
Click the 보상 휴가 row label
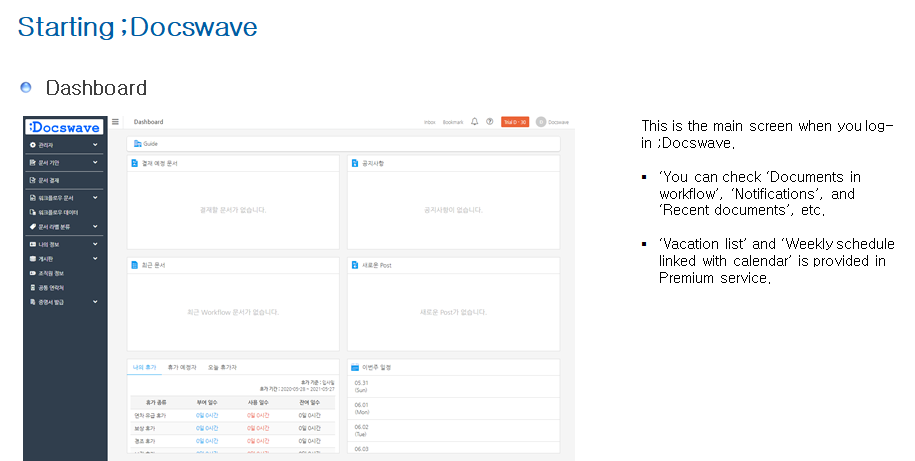[145, 428]
